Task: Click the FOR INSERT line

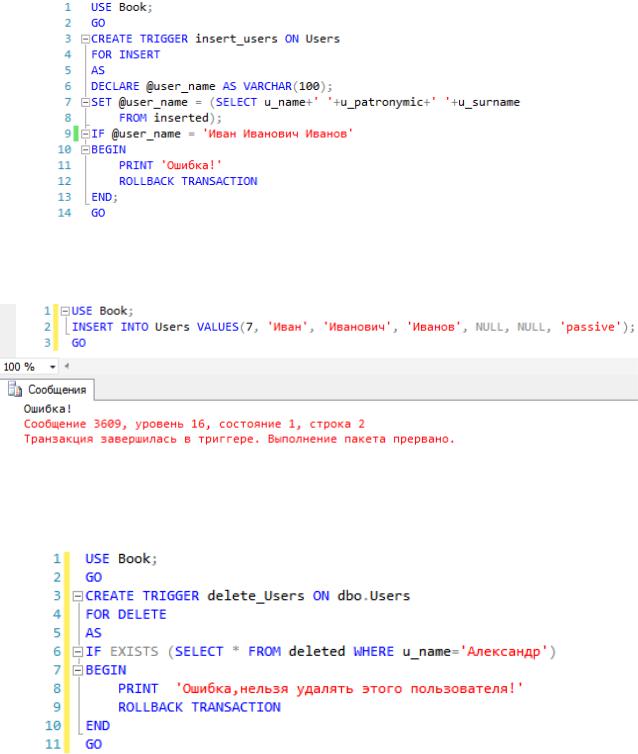Action: [125, 55]
